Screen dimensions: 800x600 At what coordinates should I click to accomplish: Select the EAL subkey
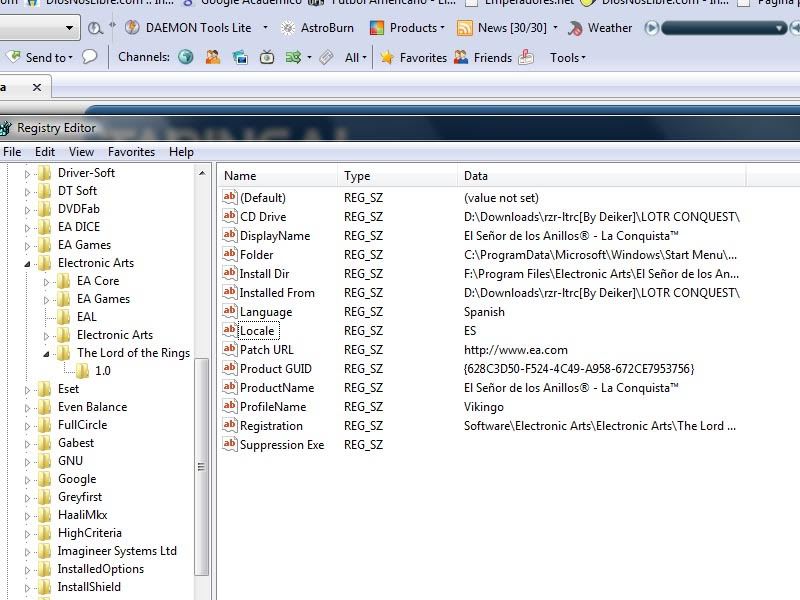click(87, 316)
